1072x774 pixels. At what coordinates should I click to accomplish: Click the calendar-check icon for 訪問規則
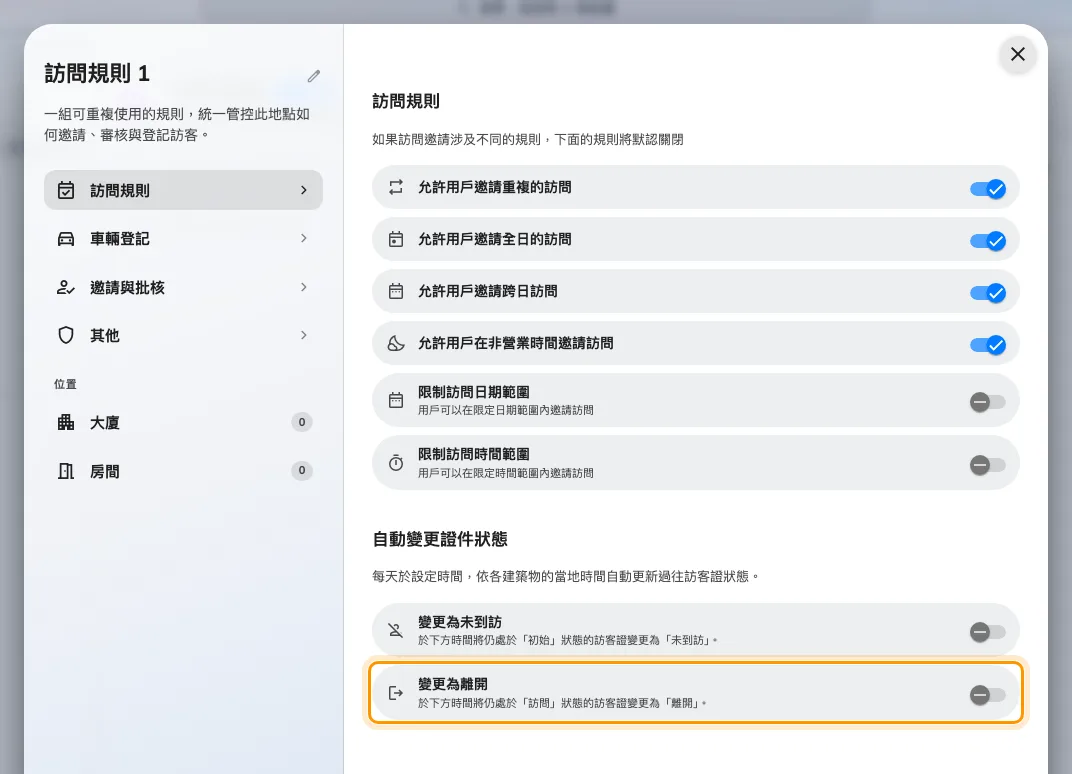[x=66, y=190]
